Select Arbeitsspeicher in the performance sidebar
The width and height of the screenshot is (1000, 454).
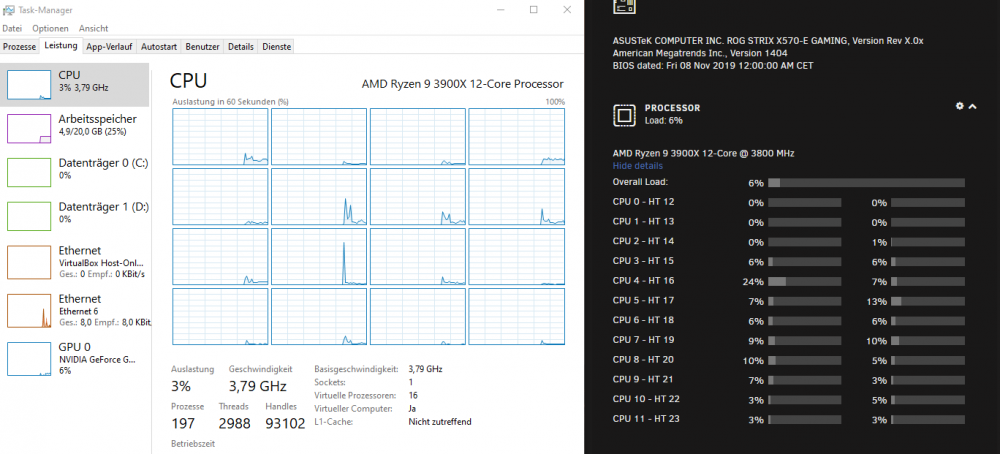[x=75, y=128]
